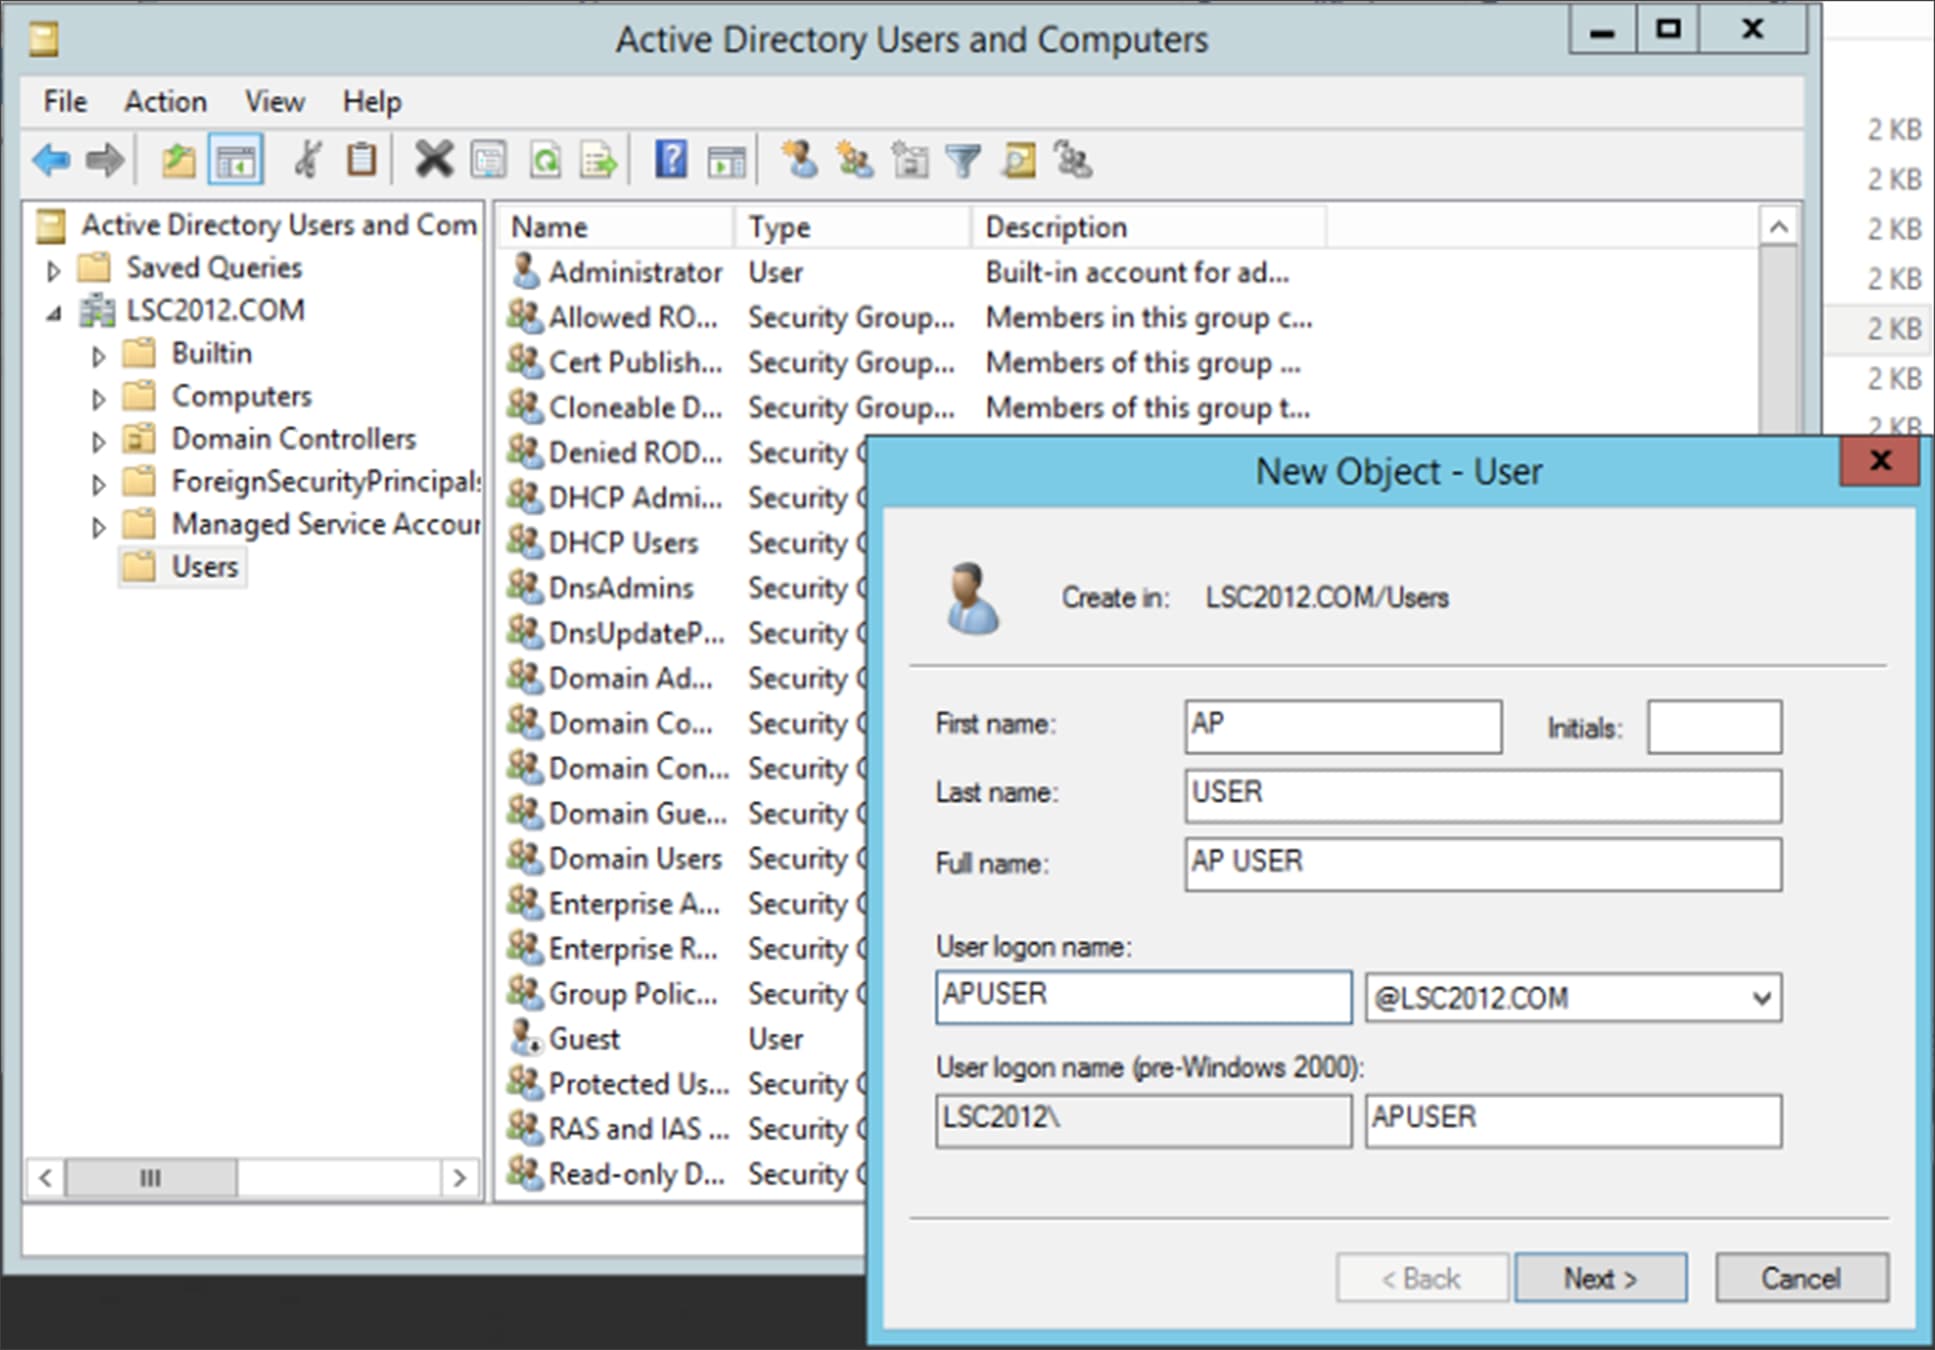Open the View menu

coord(275,101)
